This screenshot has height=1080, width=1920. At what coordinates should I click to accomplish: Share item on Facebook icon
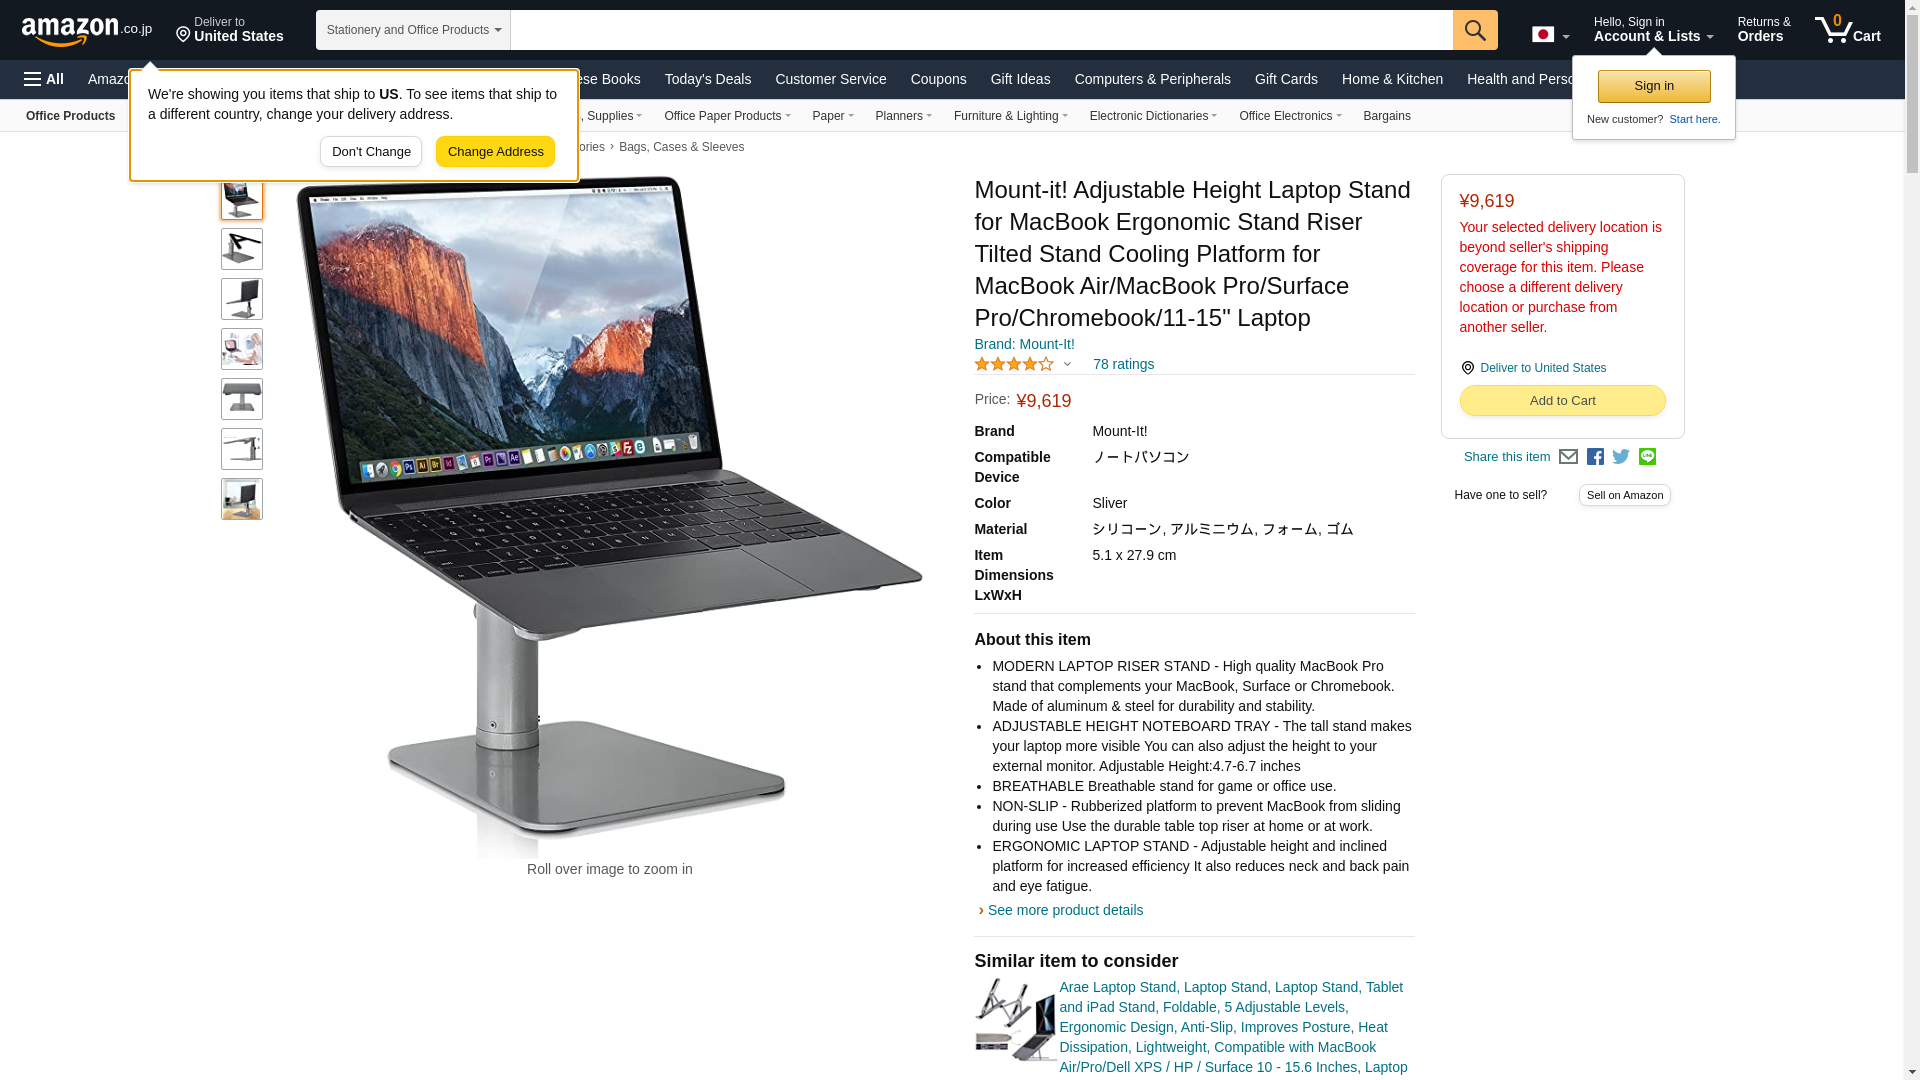1595,457
